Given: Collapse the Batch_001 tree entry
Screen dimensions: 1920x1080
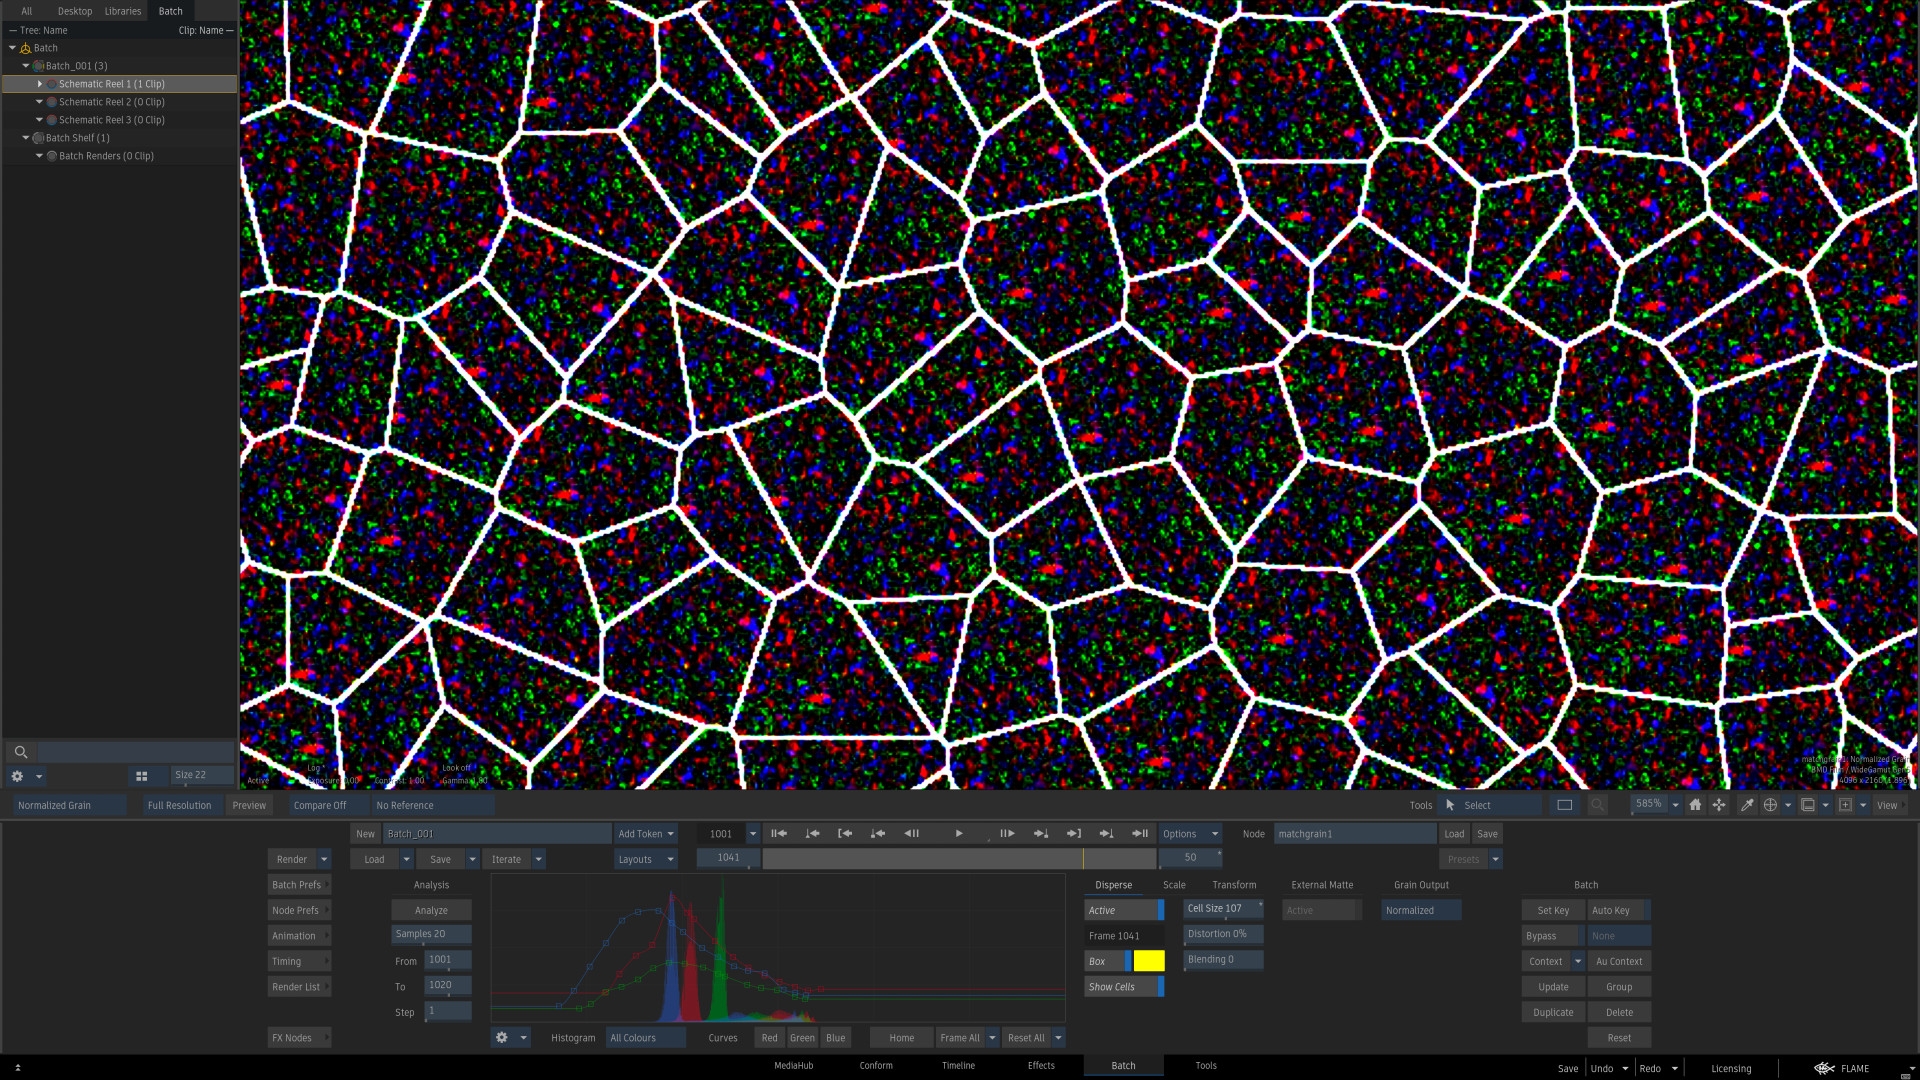Looking at the screenshot, I should pos(26,65).
